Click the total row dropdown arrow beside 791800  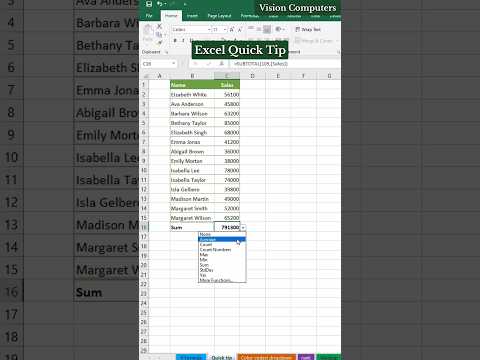pos(243,228)
